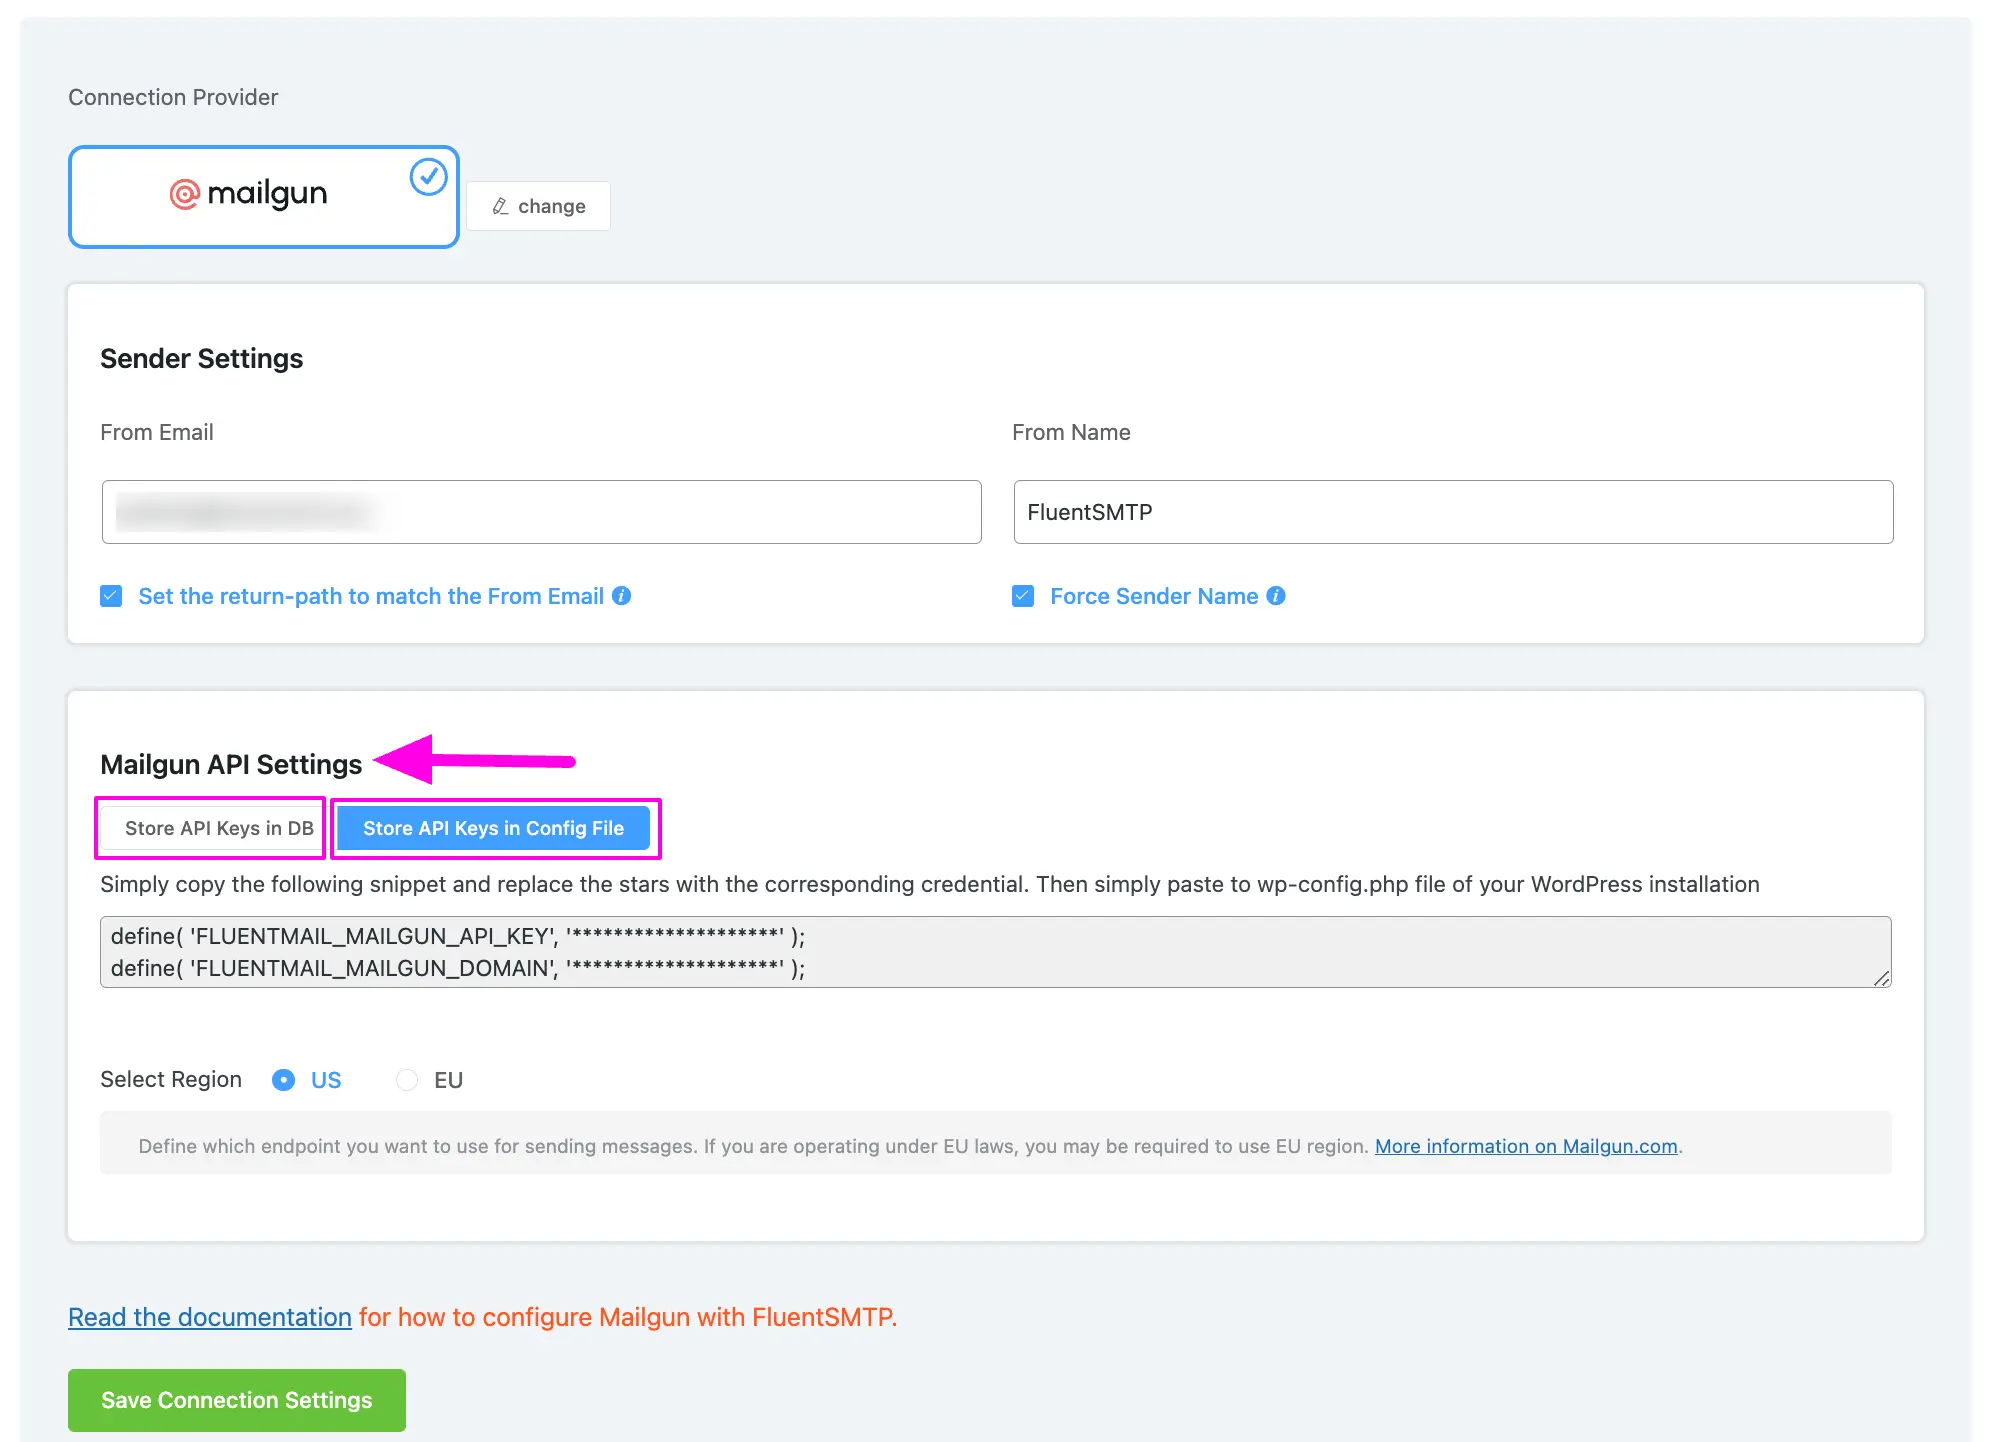Click the Connection Provider label
This screenshot has height=1442, width=1992.
173,97
